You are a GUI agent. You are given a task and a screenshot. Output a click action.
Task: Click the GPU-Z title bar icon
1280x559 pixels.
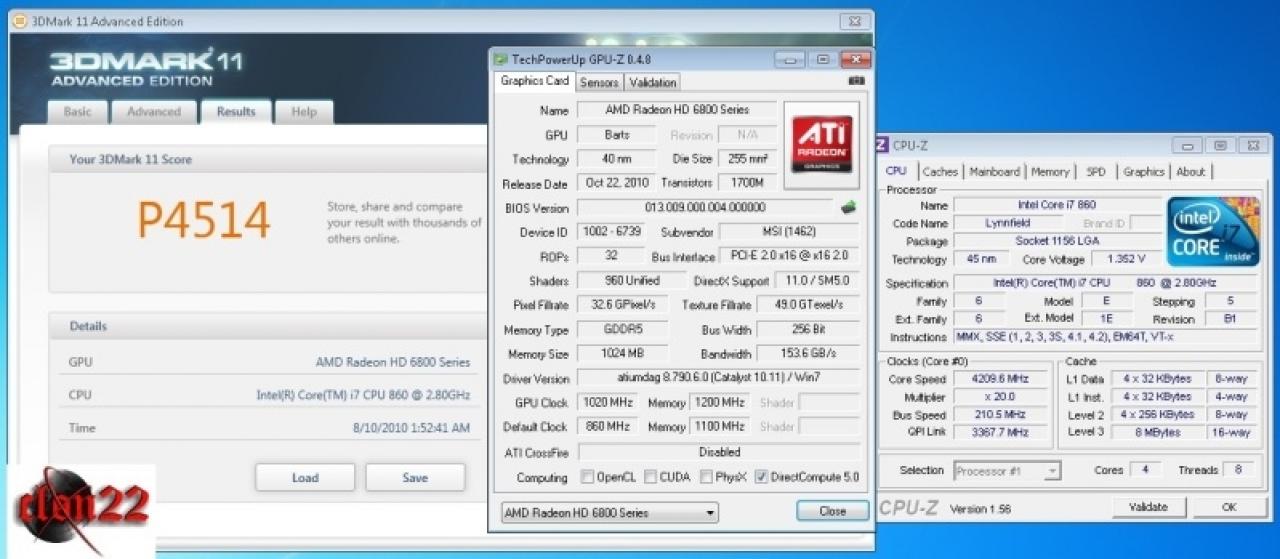point(502,59)
